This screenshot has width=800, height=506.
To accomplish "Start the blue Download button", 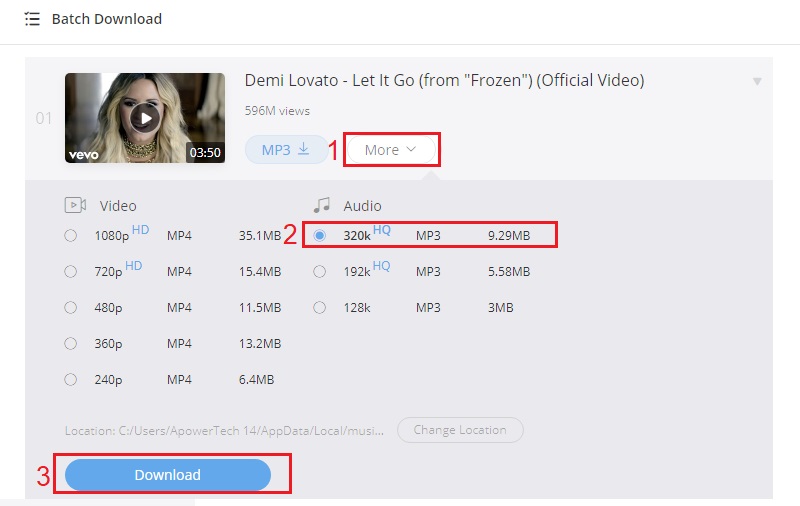I will 167,475.
